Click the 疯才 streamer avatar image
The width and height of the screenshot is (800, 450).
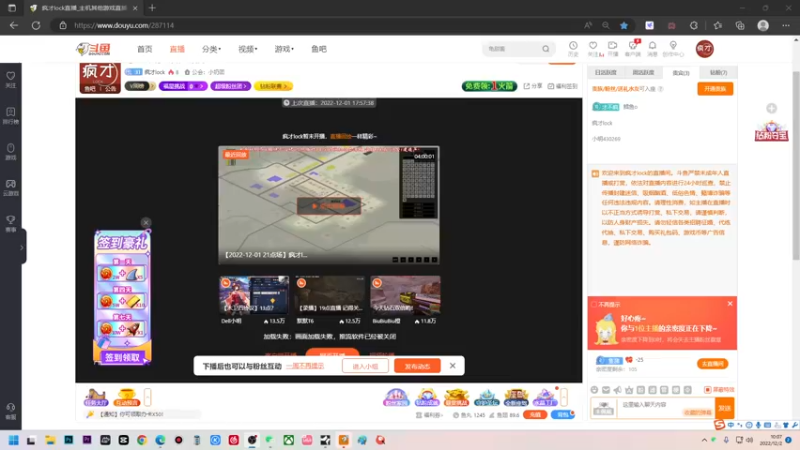coord(100,78)
